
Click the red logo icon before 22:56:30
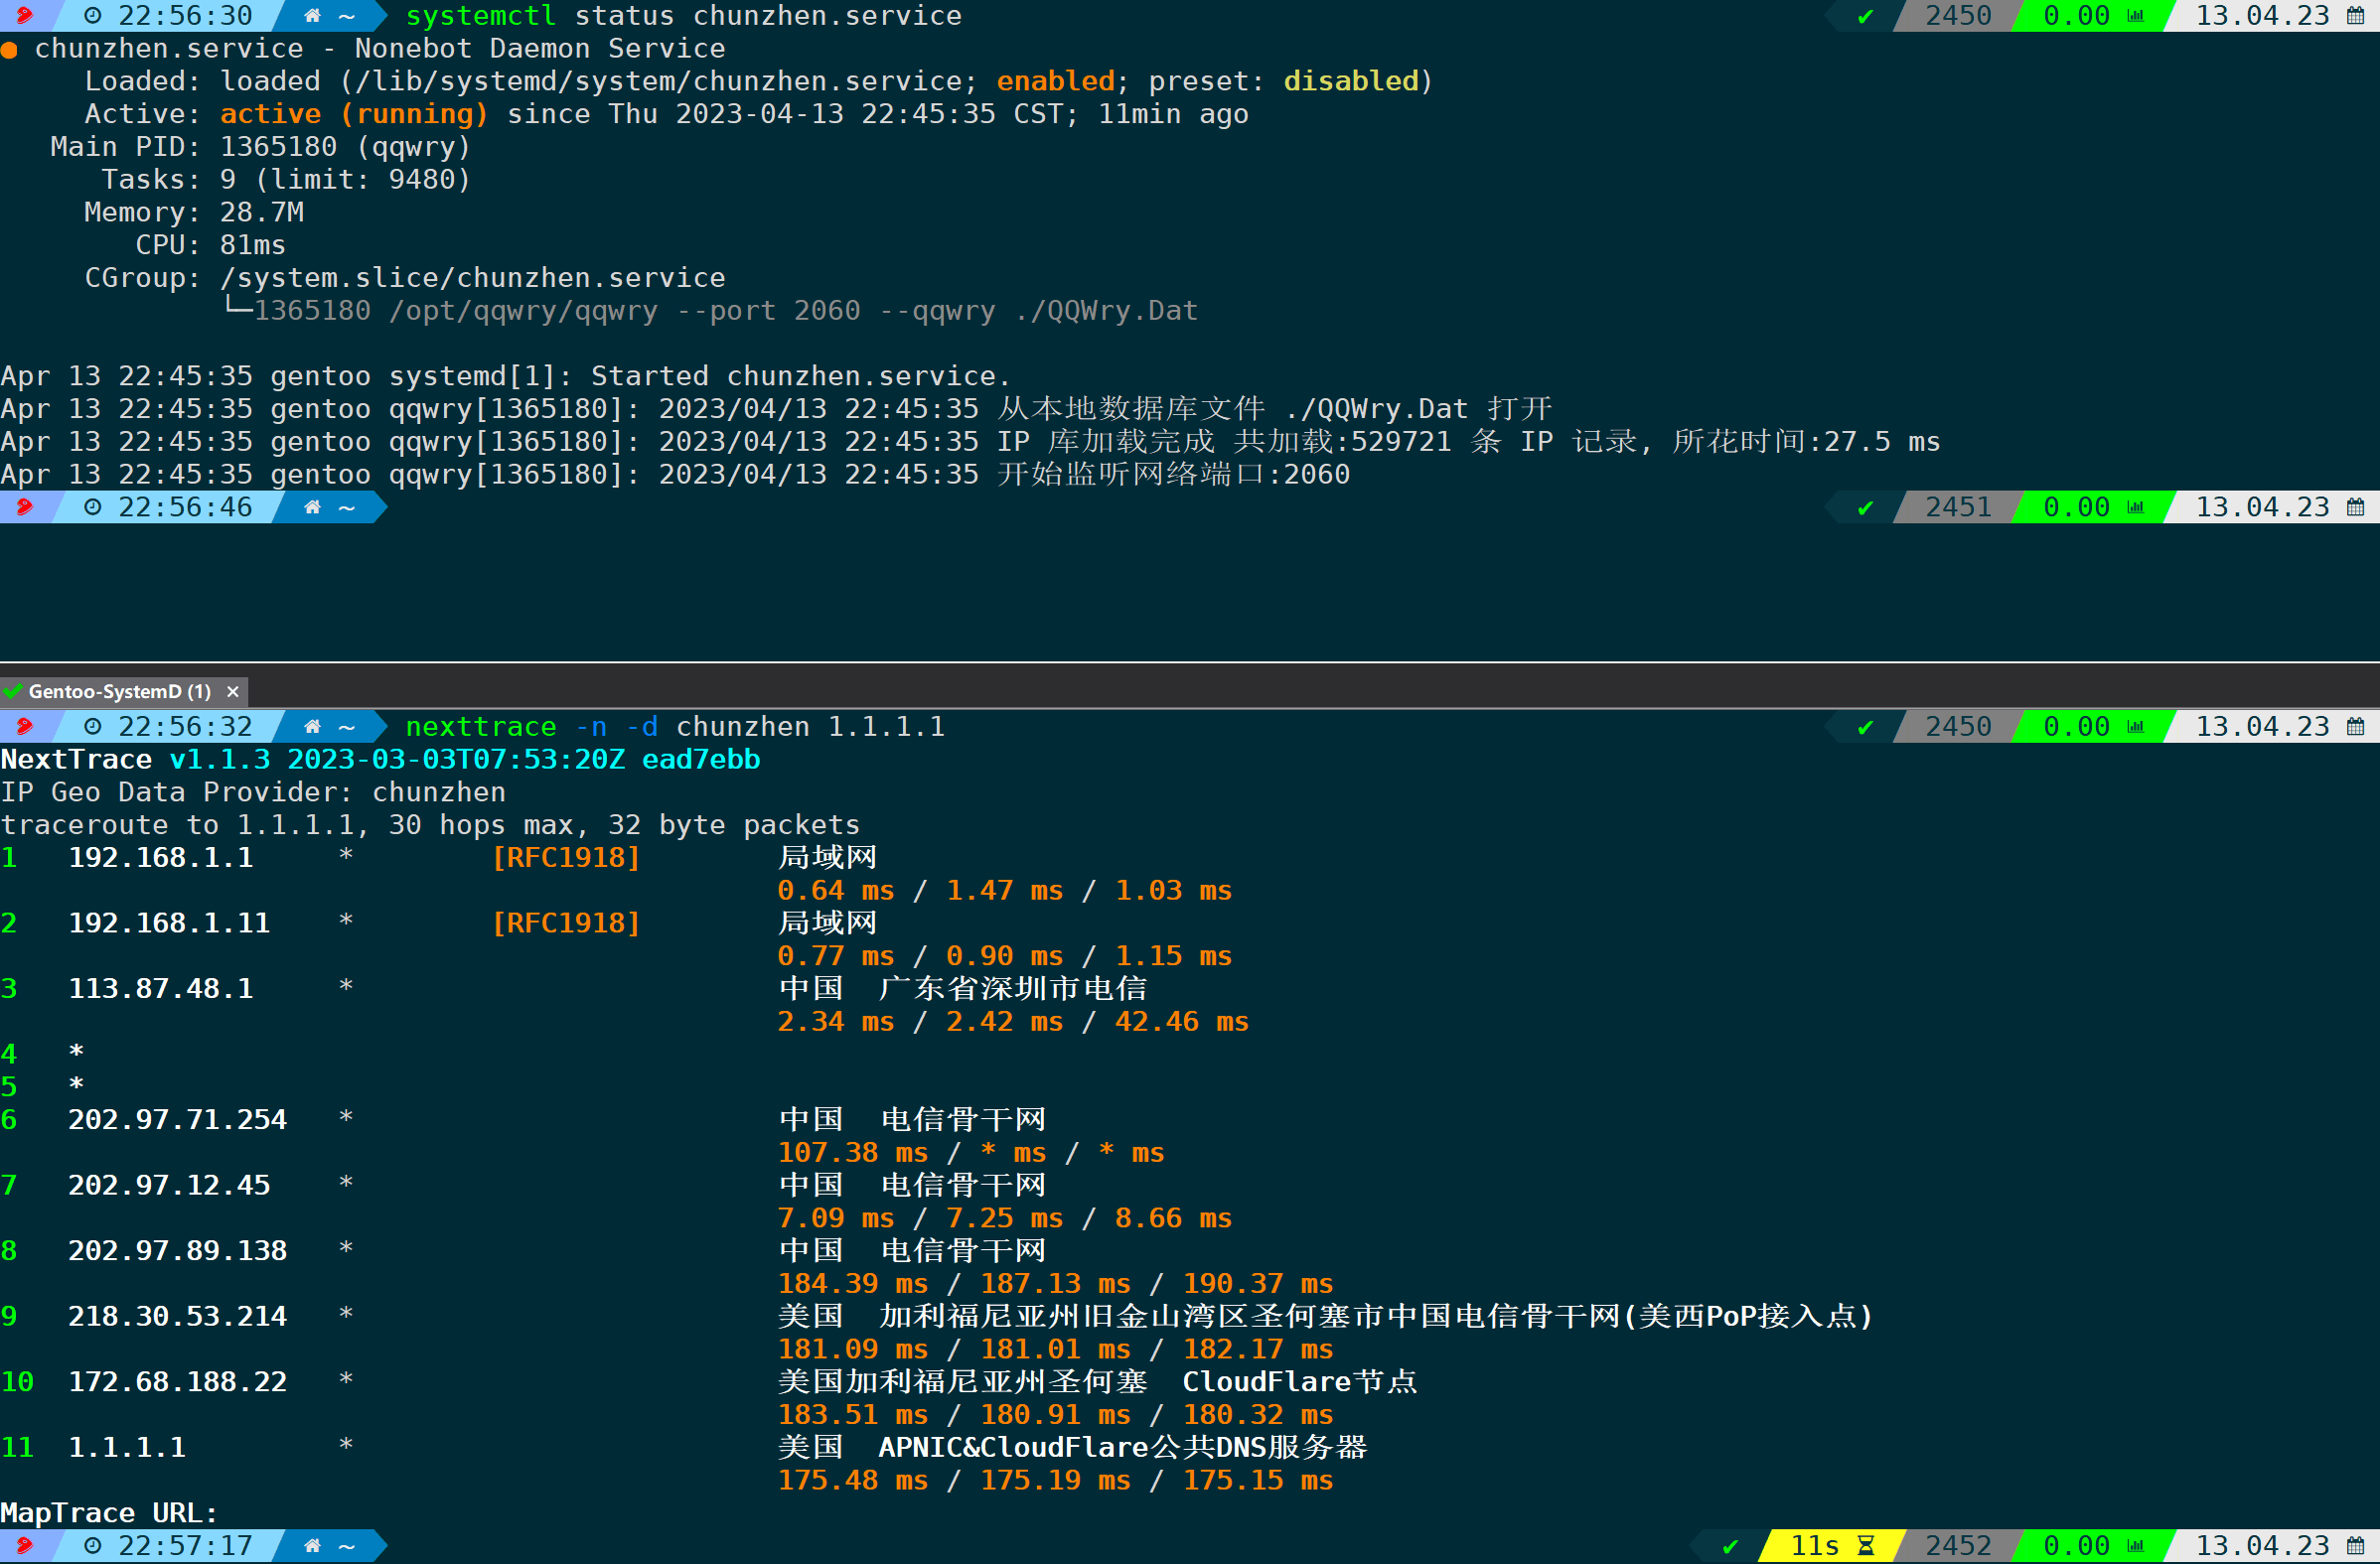[x=24, y=16]
